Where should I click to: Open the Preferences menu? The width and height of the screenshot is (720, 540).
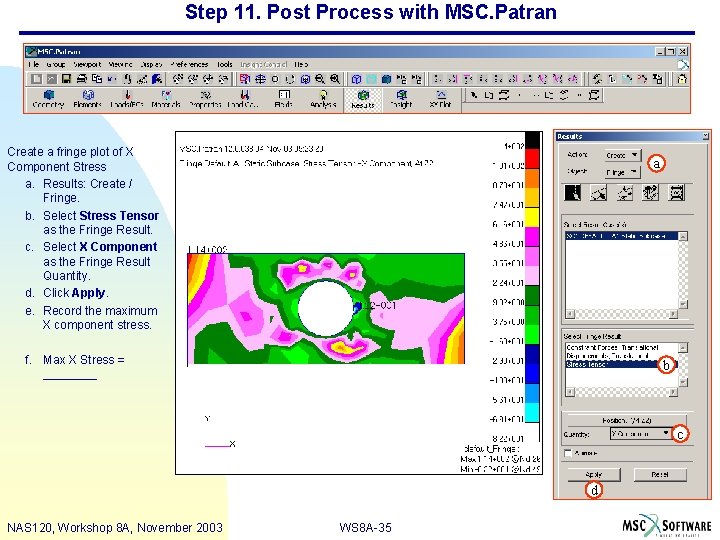[x=190, y=64]
